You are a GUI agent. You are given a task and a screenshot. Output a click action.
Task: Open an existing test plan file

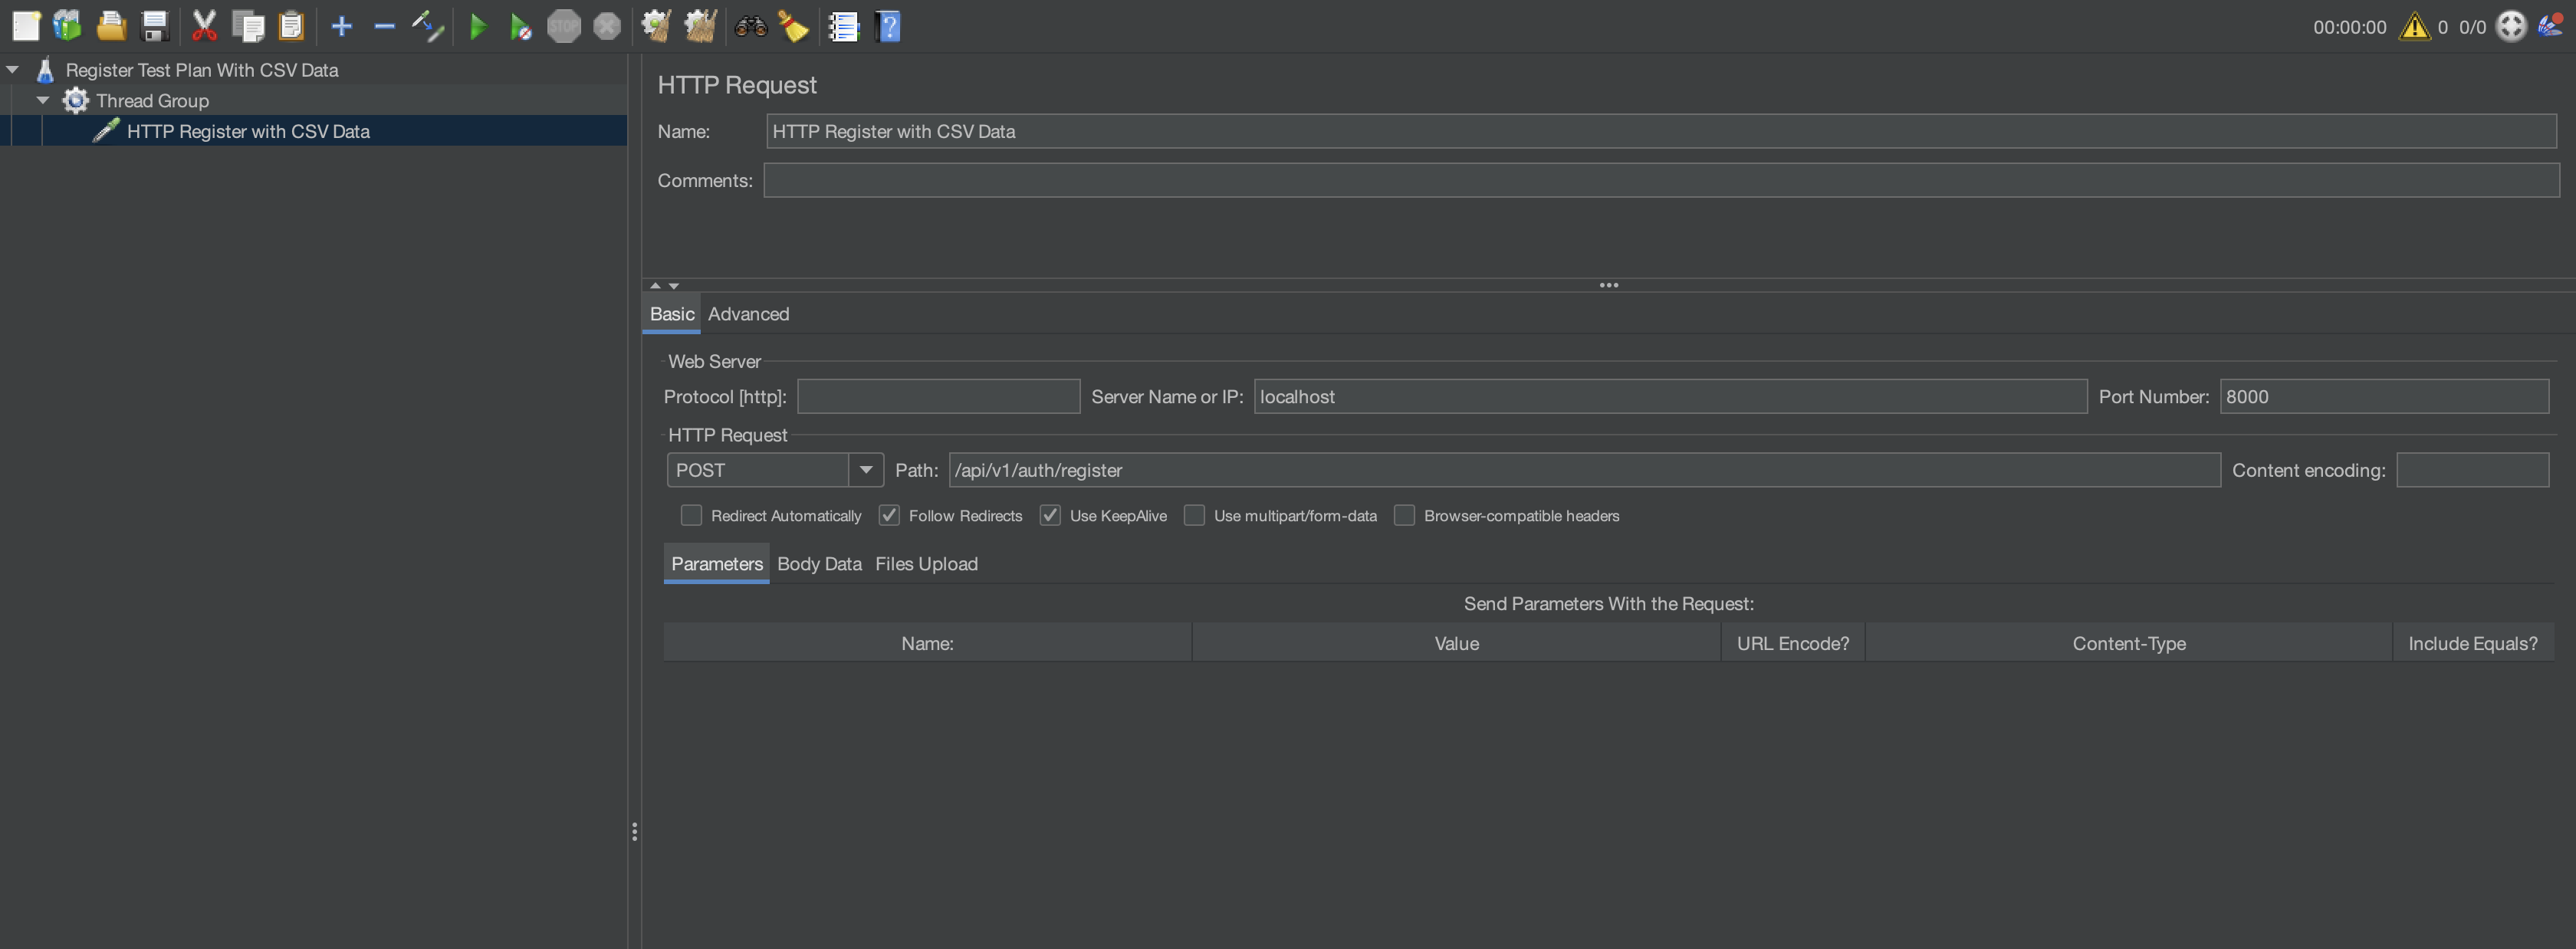(111, 26)
